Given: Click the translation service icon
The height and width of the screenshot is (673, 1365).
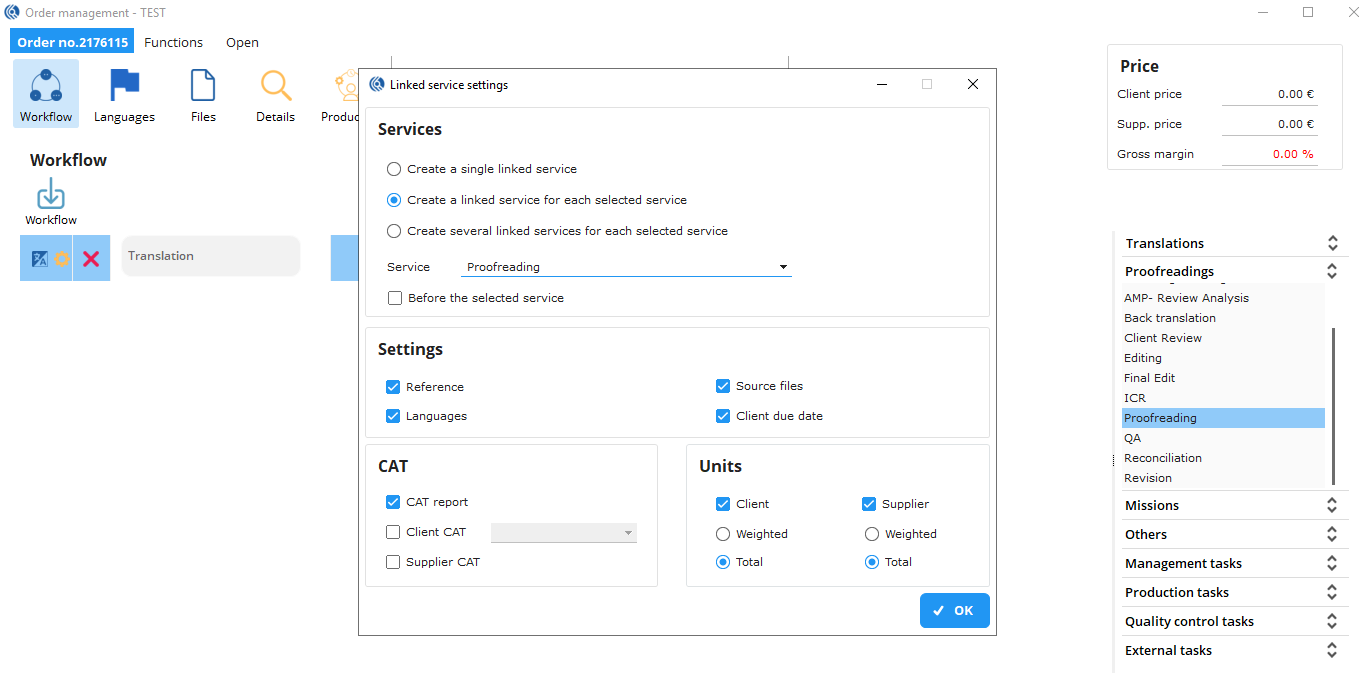Looking at the screenshot, I should (x=39, y=259).
